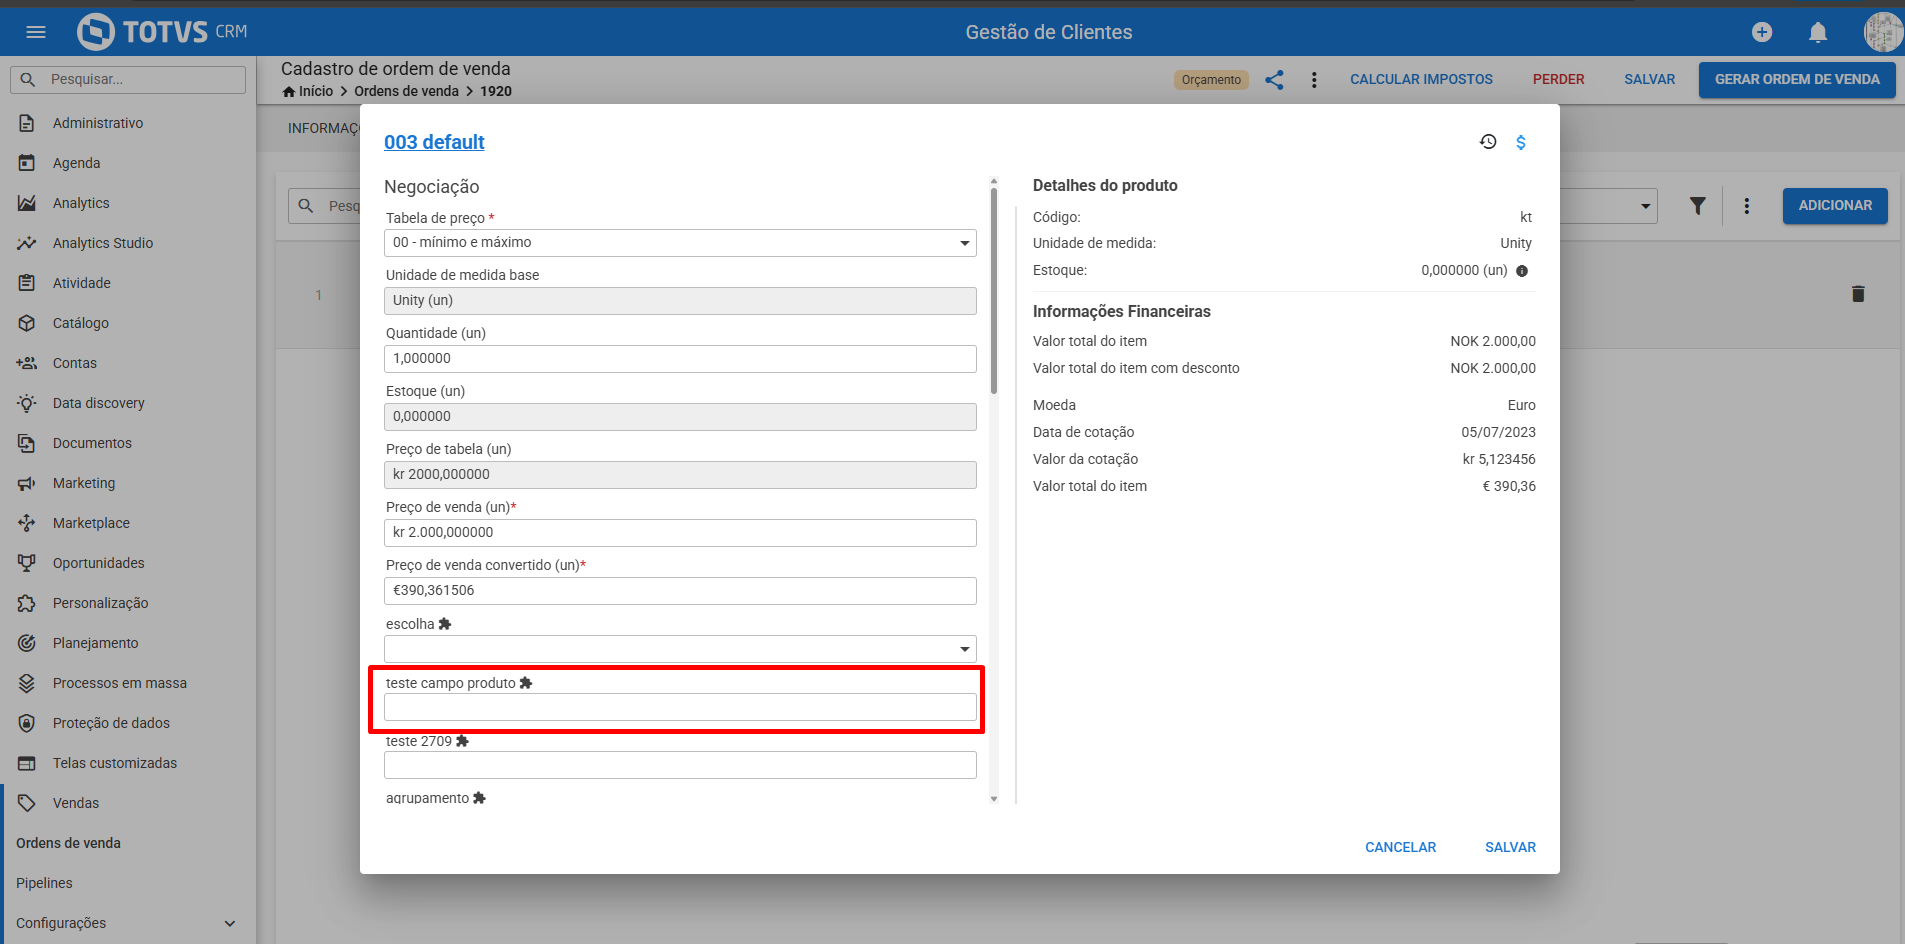Click the Marketplace sidebar icon
The height and width of the screenshot is (944, 1905).
point(27,523)
